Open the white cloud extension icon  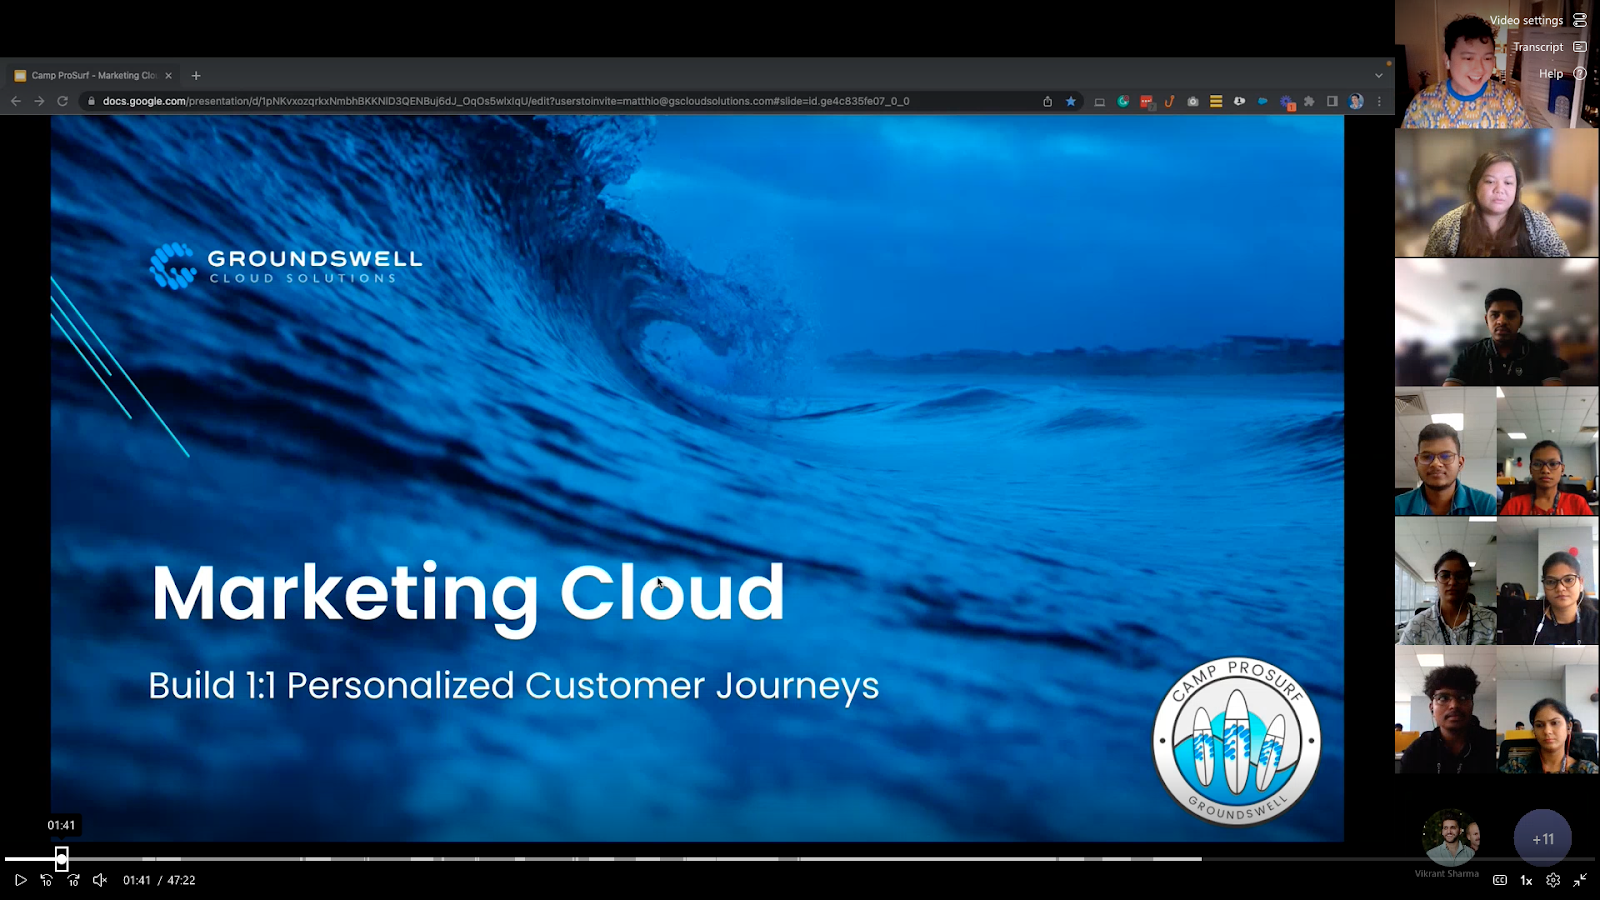pyautogui.click(x=1239, y=101)
